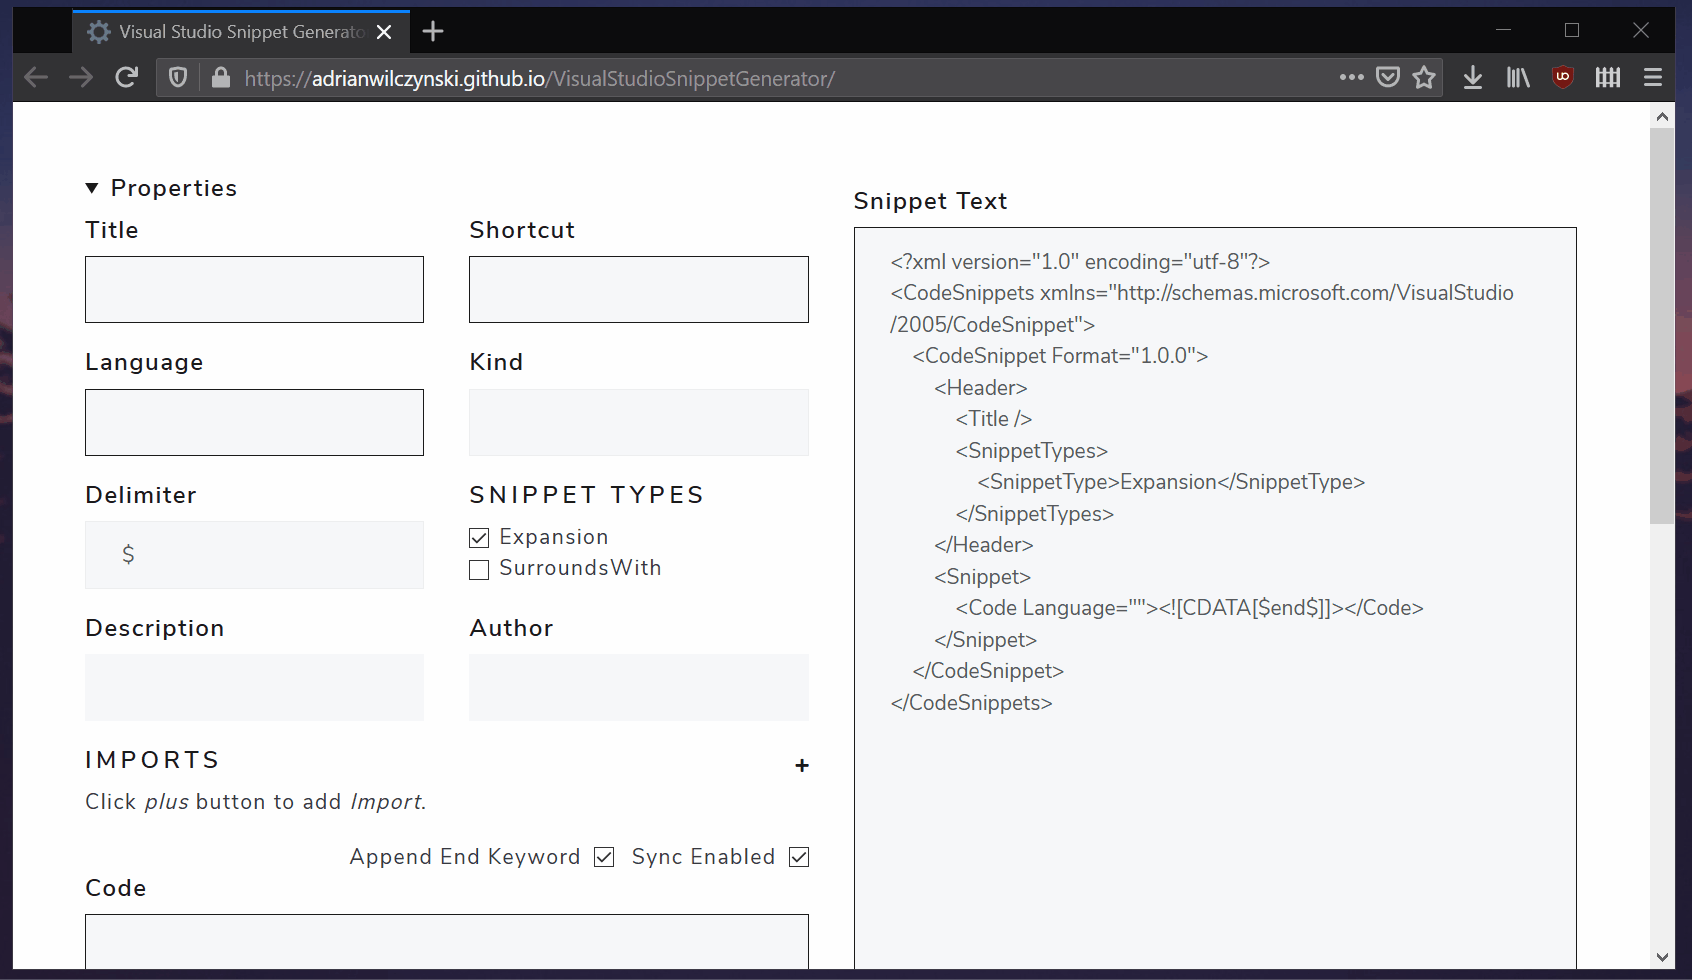Click the Snippet Text output area
Viewport: 1692px width, 980px height.
click(1215, 598)
